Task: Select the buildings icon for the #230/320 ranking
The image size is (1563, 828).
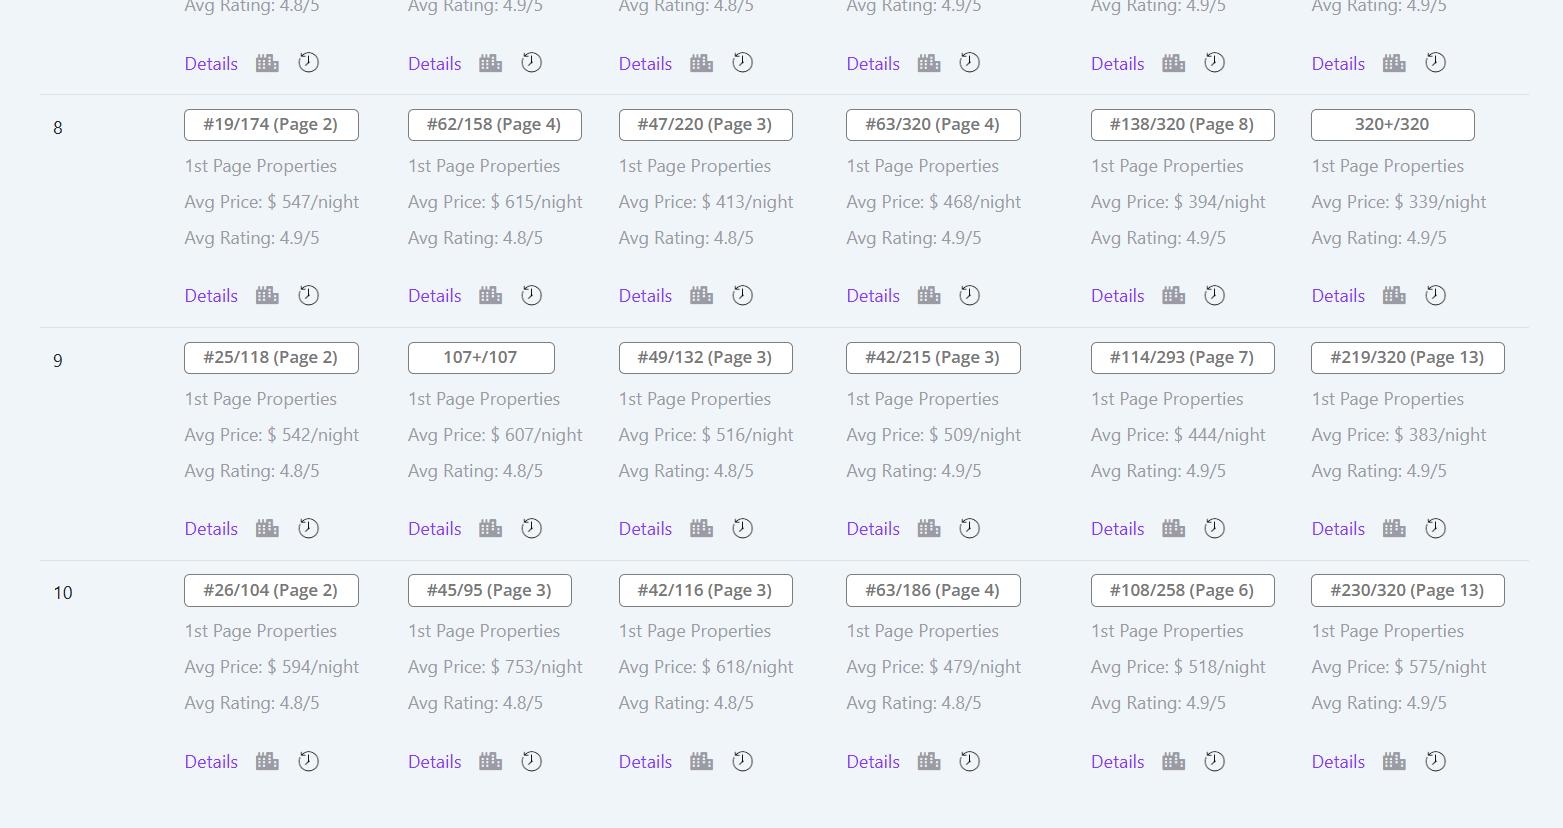Action: click(1394, 761)
